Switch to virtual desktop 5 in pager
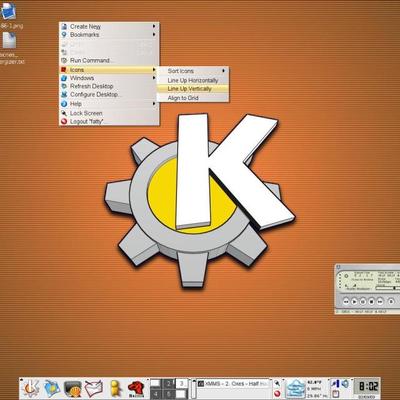The width and height of the screenshot is (400, 400). point(168,394)
